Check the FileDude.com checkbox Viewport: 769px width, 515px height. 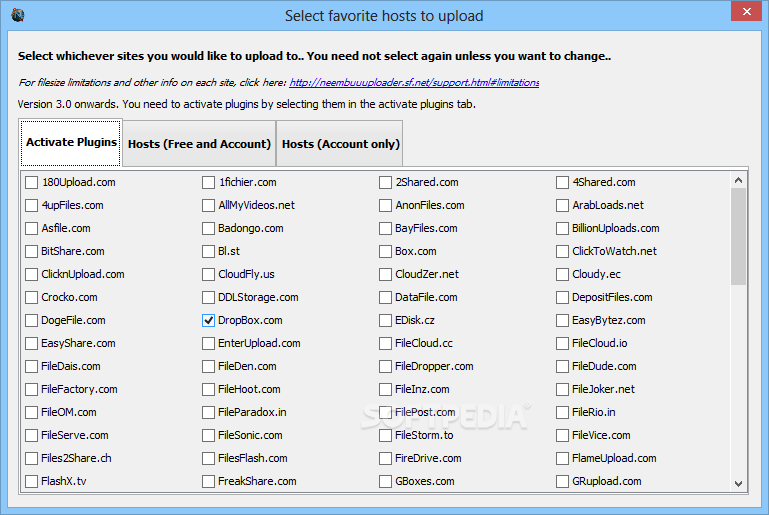[562, 366]
